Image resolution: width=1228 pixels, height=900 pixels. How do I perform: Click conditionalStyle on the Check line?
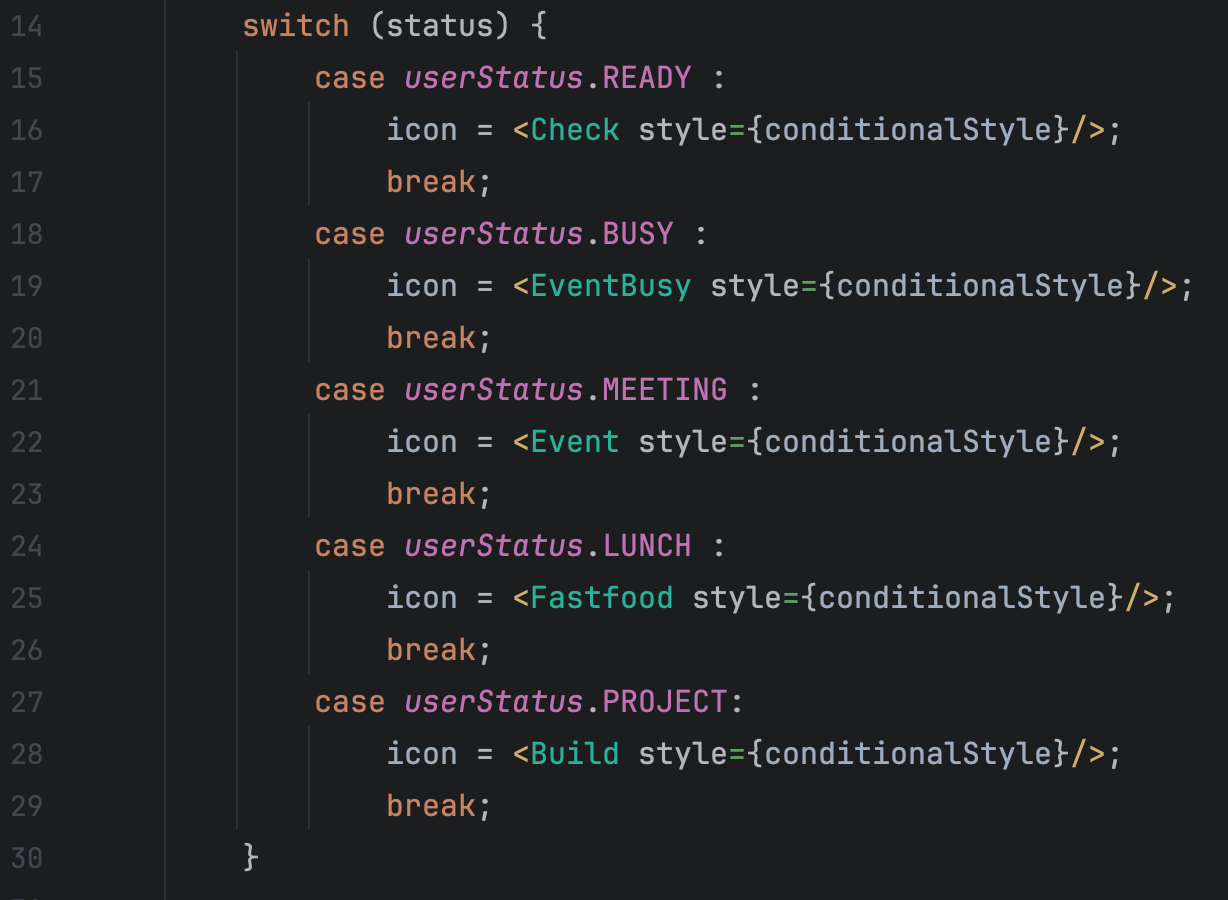(x=909, y=129)
